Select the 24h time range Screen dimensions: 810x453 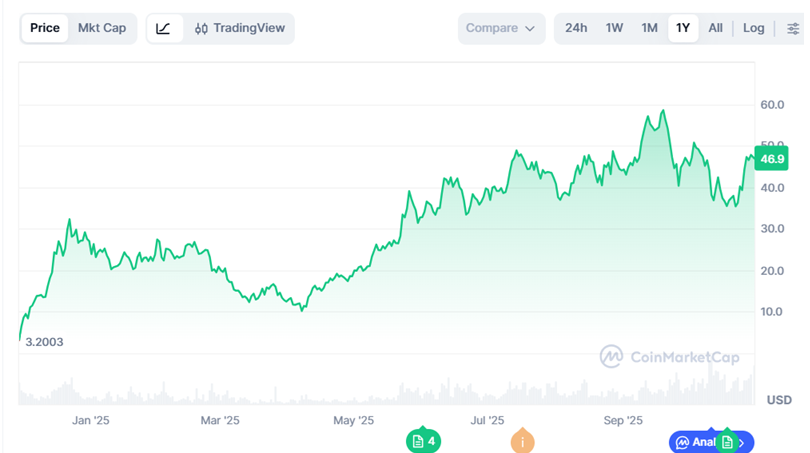pyautogui.click(x=576, y=28)
